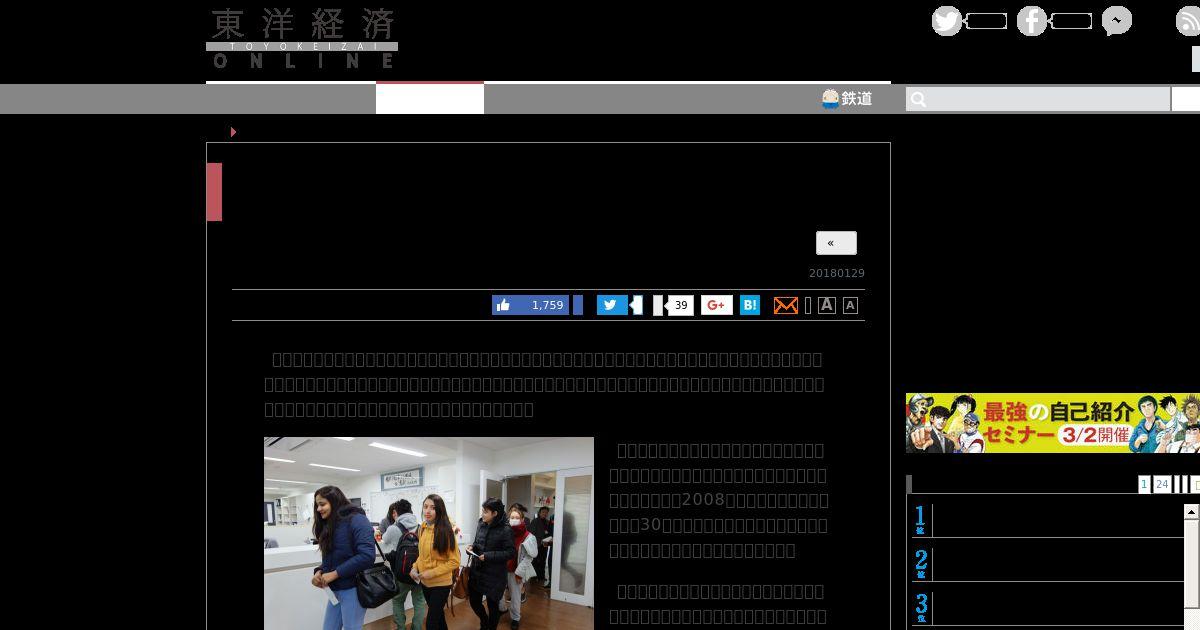Share article with the blue Twitter button

(612, 305)
